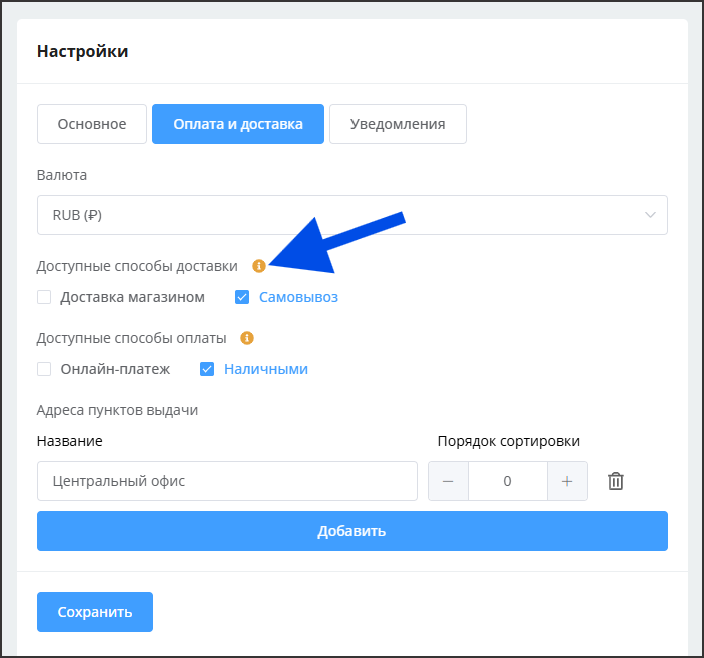704x658 pixels.
Task: Click the Порядок сортировки column label
Action: click(x=508, y=441)
